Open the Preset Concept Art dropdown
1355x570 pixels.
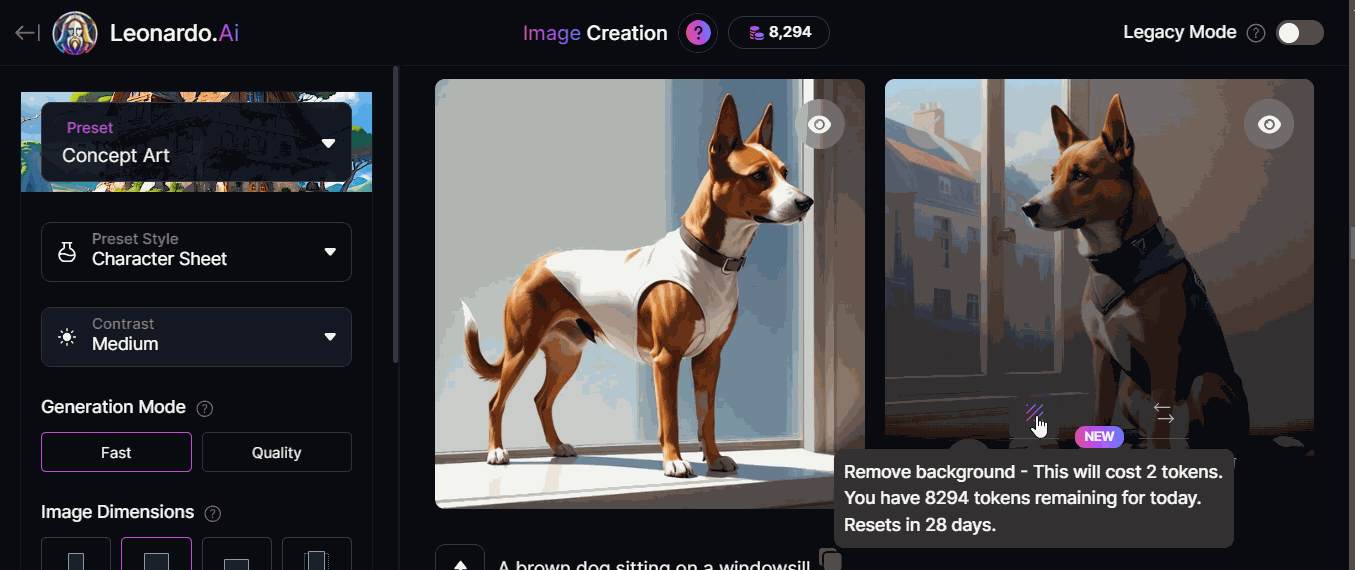coord(196,142)
